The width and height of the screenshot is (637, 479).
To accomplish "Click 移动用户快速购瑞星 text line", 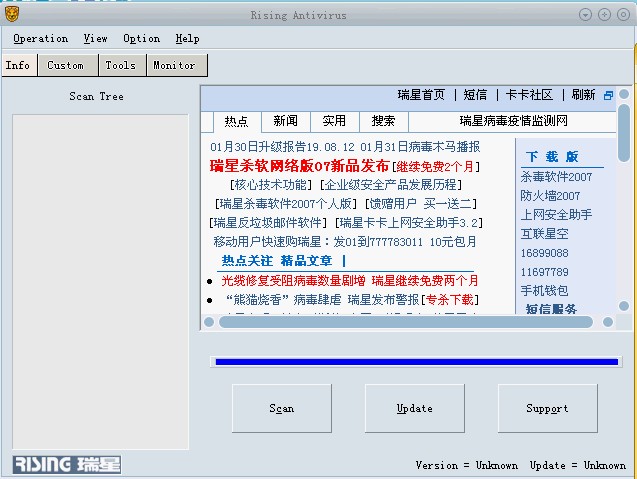I will pos(345,242).
